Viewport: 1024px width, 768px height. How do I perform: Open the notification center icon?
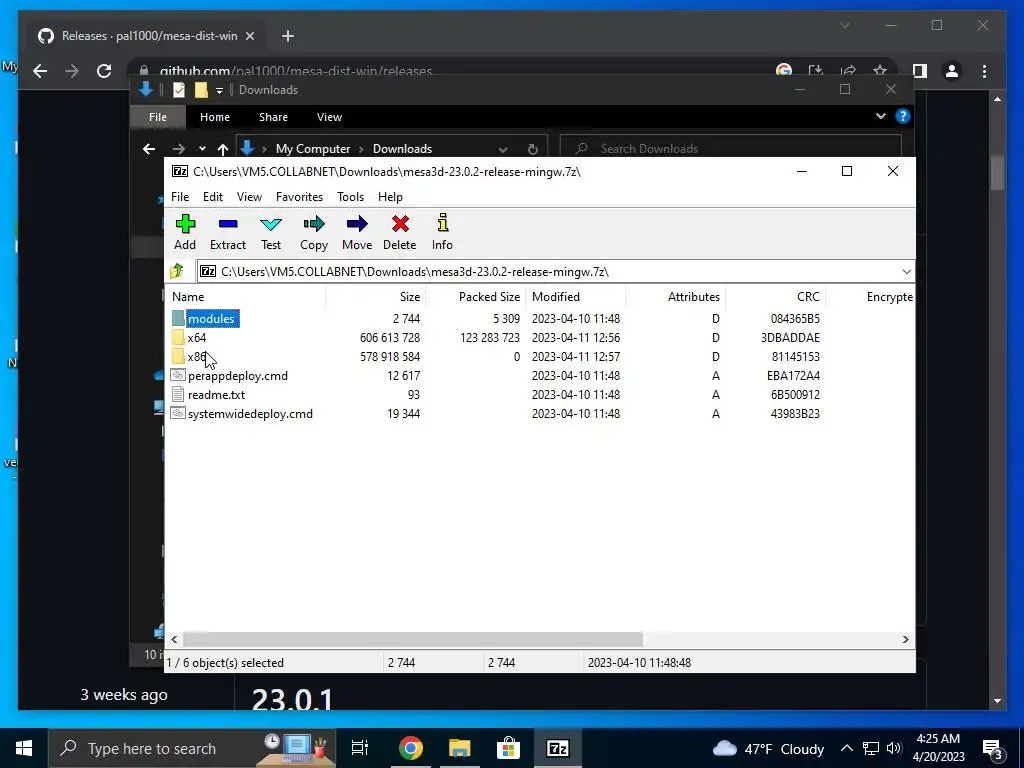[x=993, y=749]
